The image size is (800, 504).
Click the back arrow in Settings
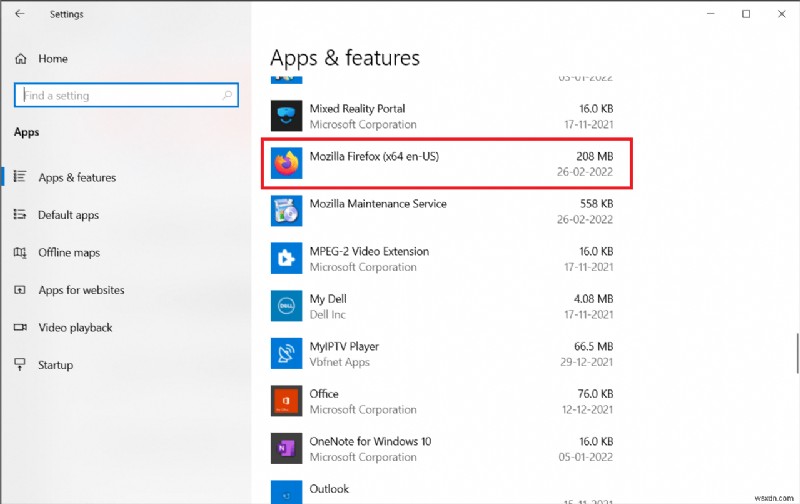(20, 14)
